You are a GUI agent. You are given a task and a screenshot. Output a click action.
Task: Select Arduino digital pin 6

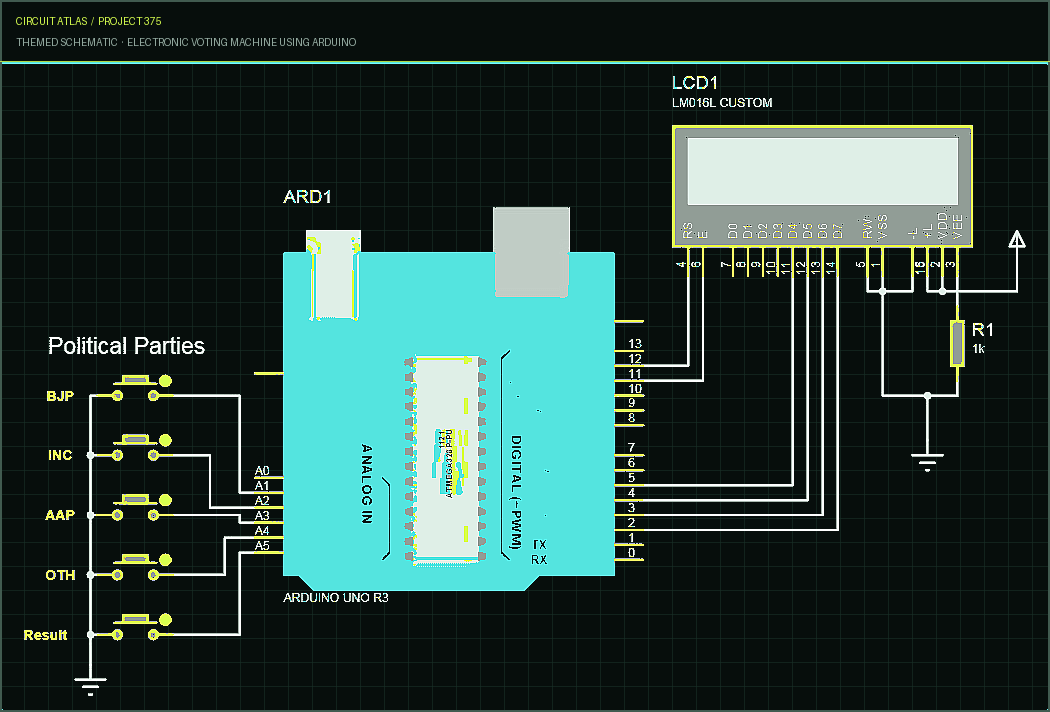(x=631, y=463)
